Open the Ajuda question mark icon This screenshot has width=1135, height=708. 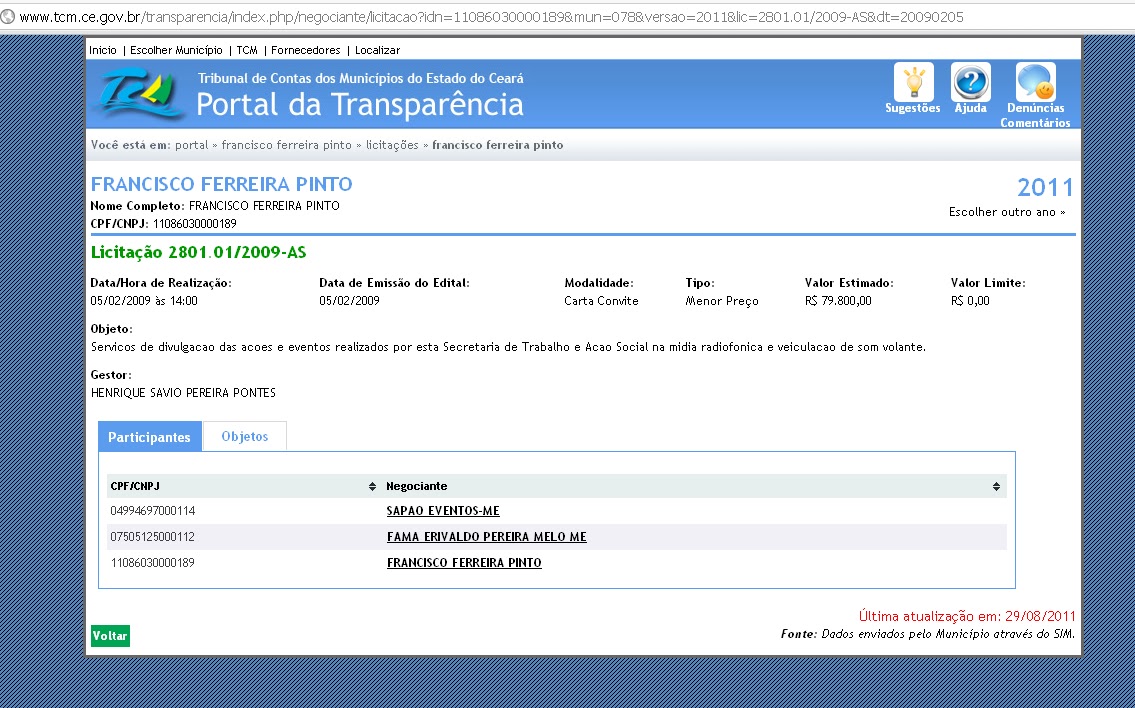(971, 82)
